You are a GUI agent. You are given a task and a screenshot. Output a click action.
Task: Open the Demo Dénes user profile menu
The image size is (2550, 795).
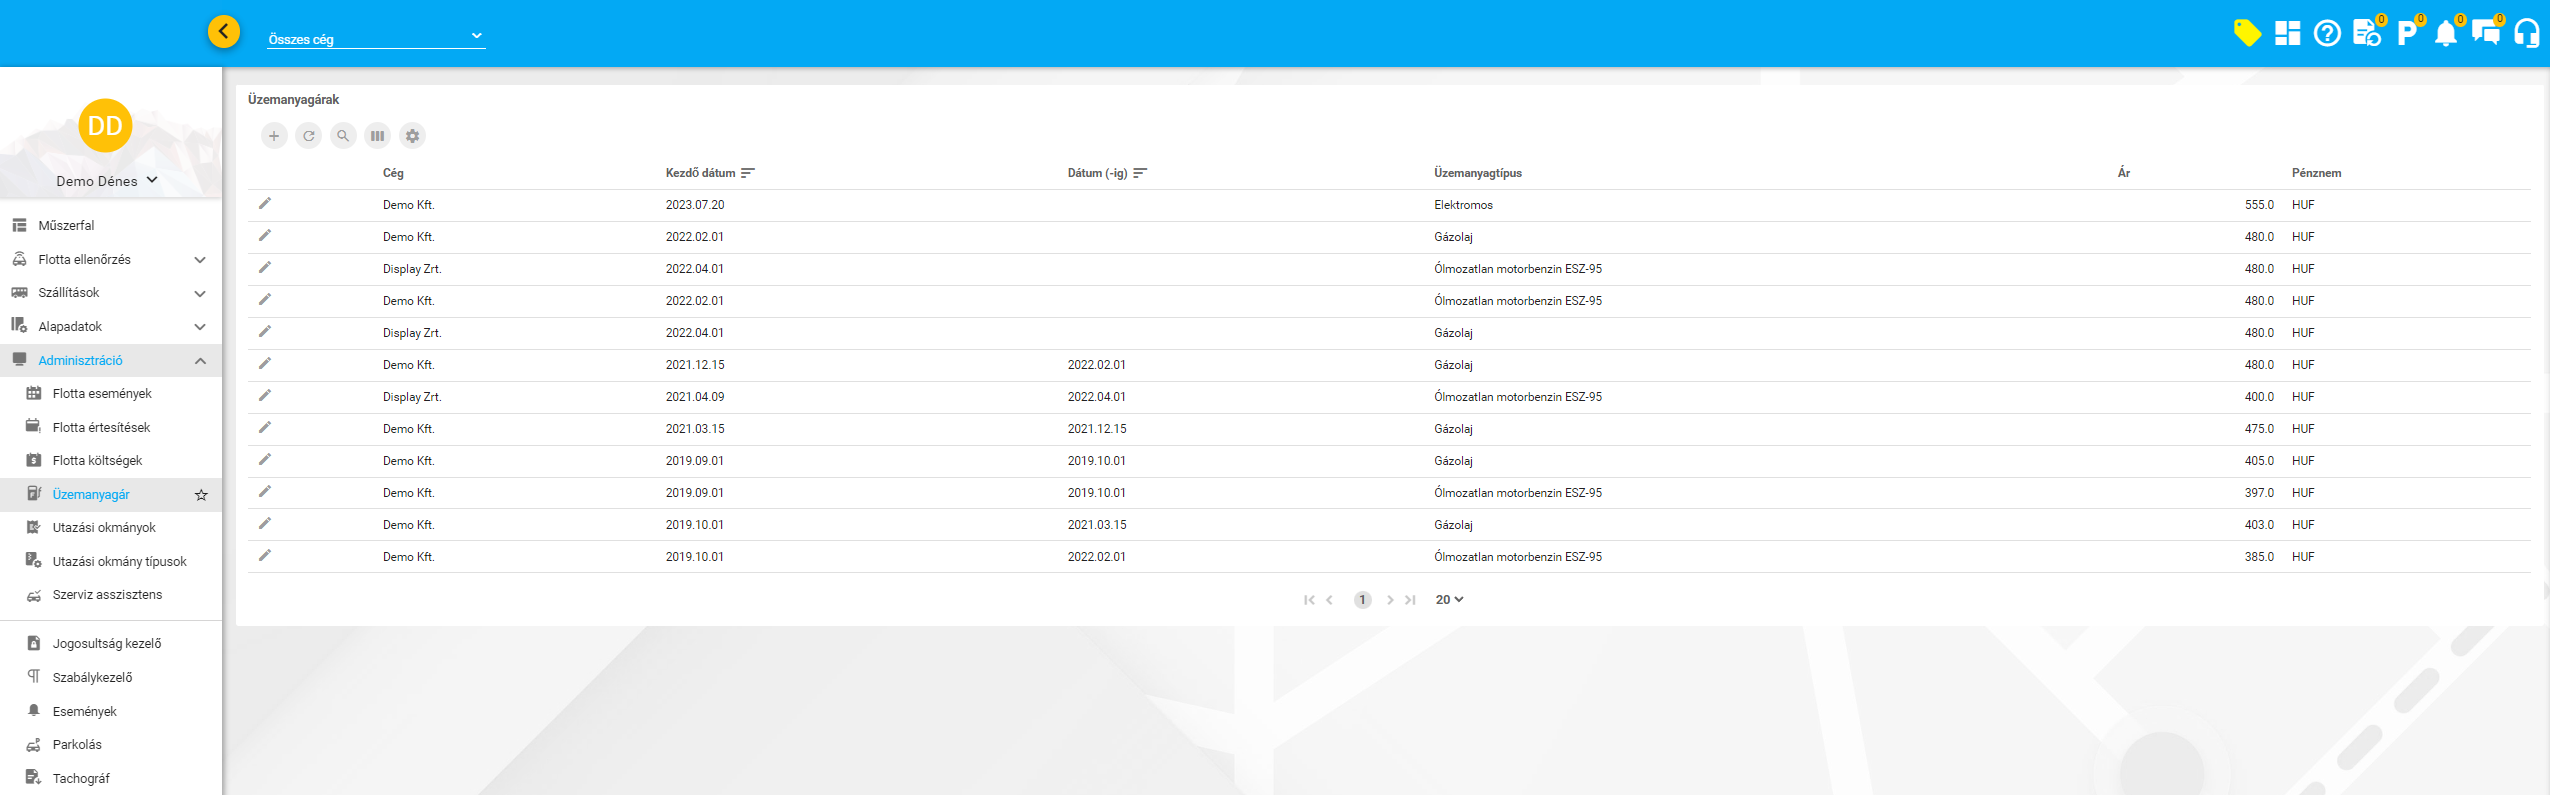pyautogui.click(x=107, y=181)
